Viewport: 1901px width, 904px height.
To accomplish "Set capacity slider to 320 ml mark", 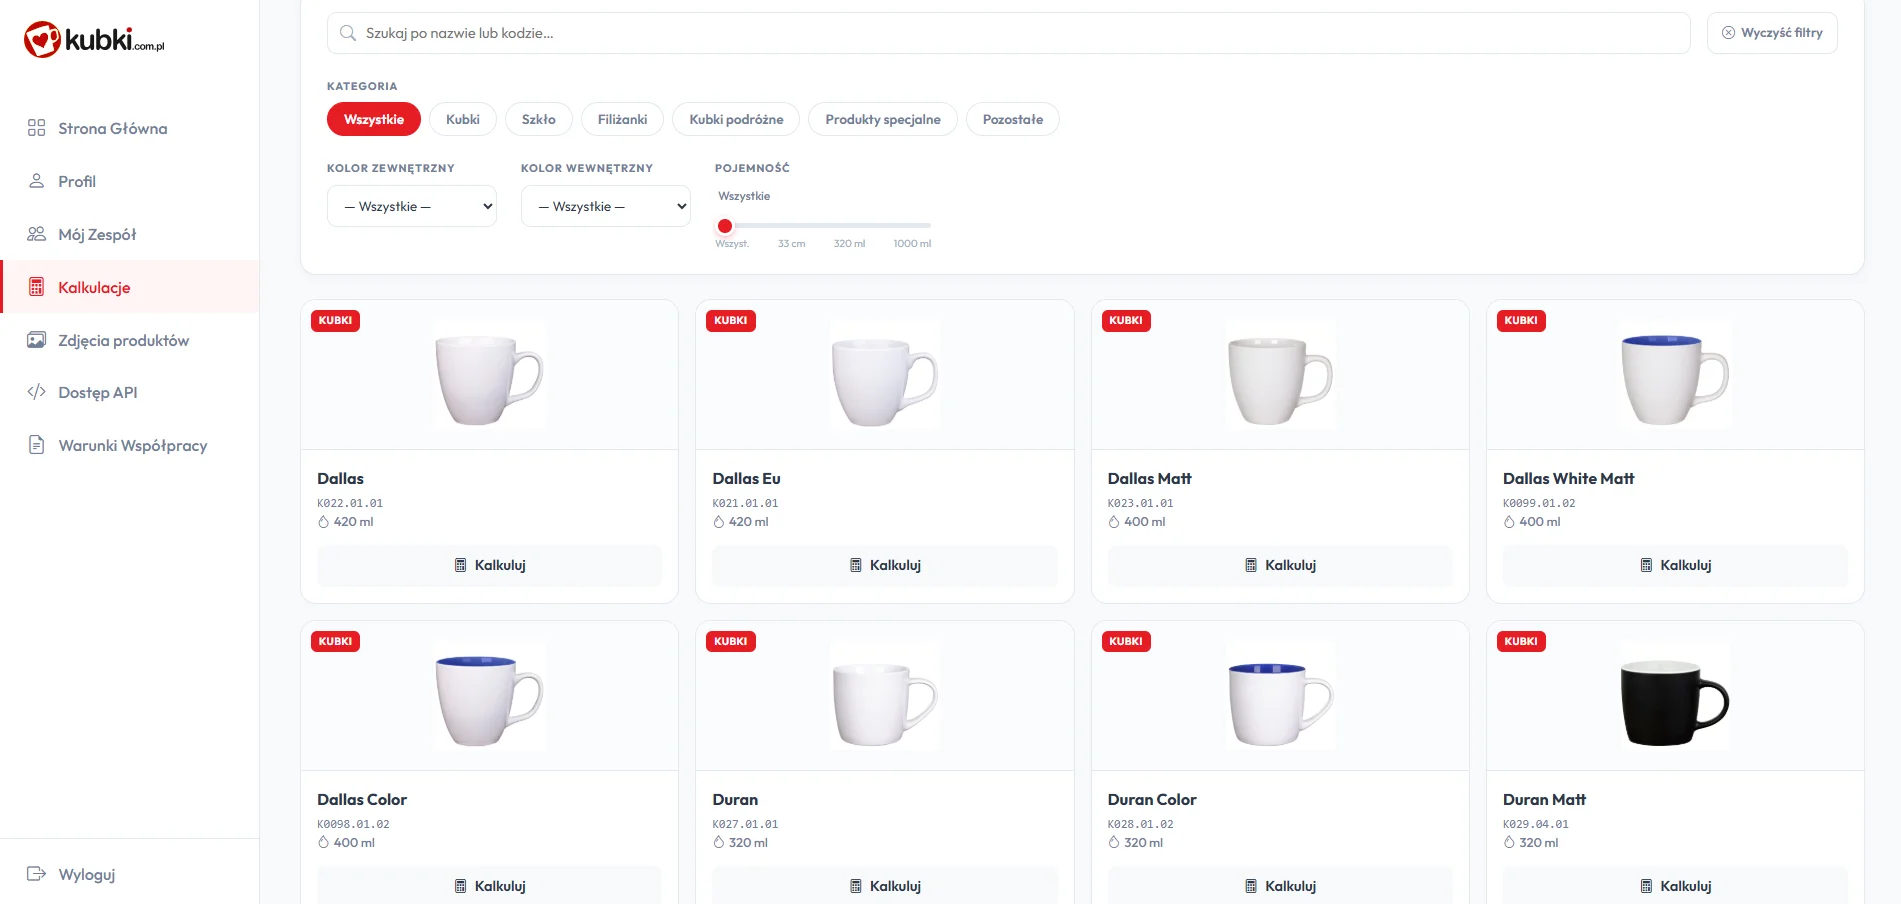I will [849, 226].
